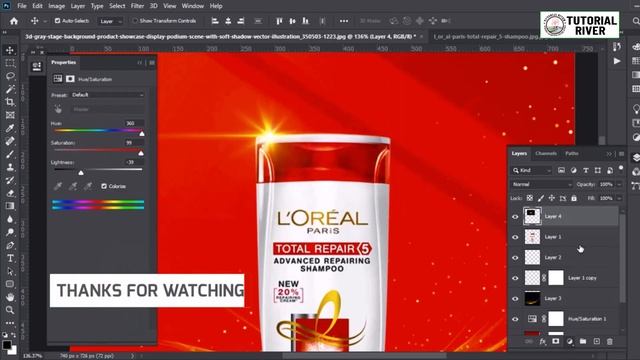640x360 pixels.
Task: Hide Layer 3 visibility eye
Action: (x=515, y=298)
